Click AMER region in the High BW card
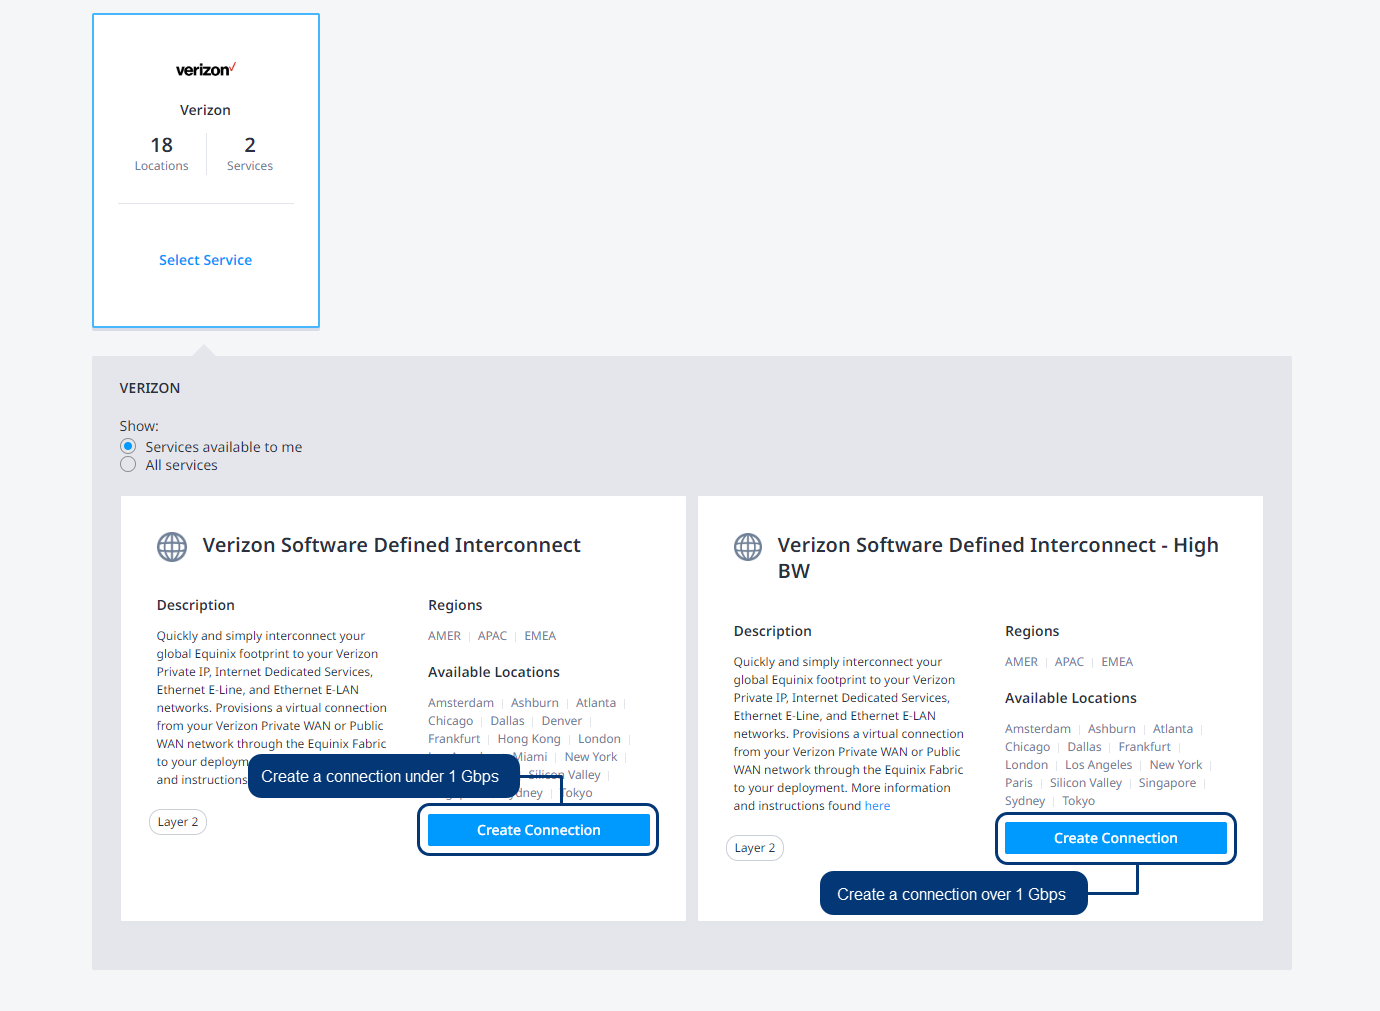This screenshot has width=1380, height=1011. 1022,662
